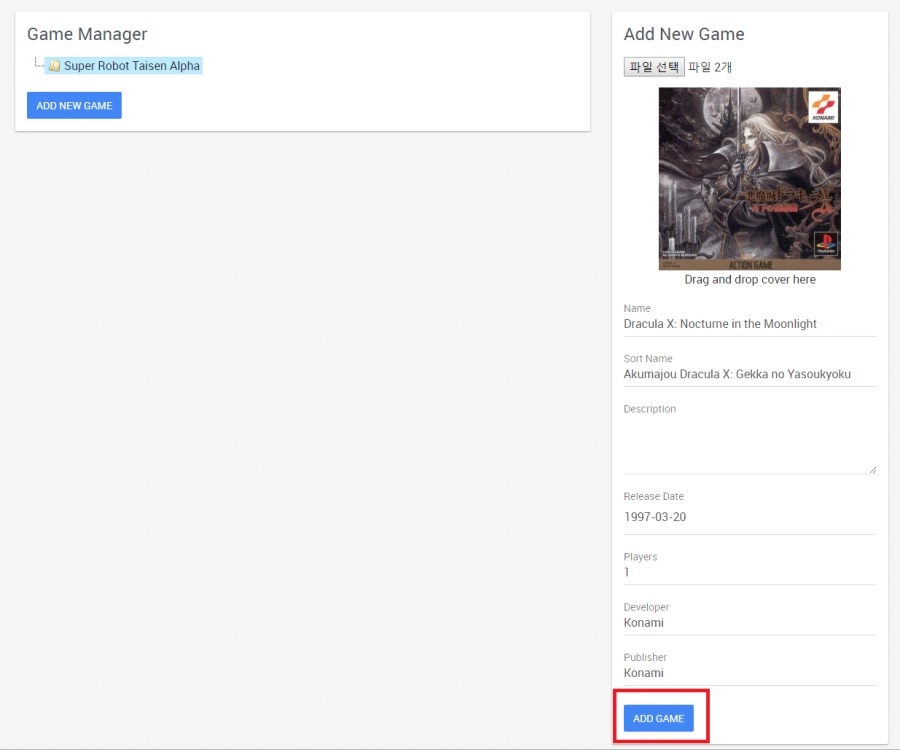Grab the Description textarea resize handle
The width and height of the screenshot is (900, 750).
pyautogui.click(x=872, y=470)
